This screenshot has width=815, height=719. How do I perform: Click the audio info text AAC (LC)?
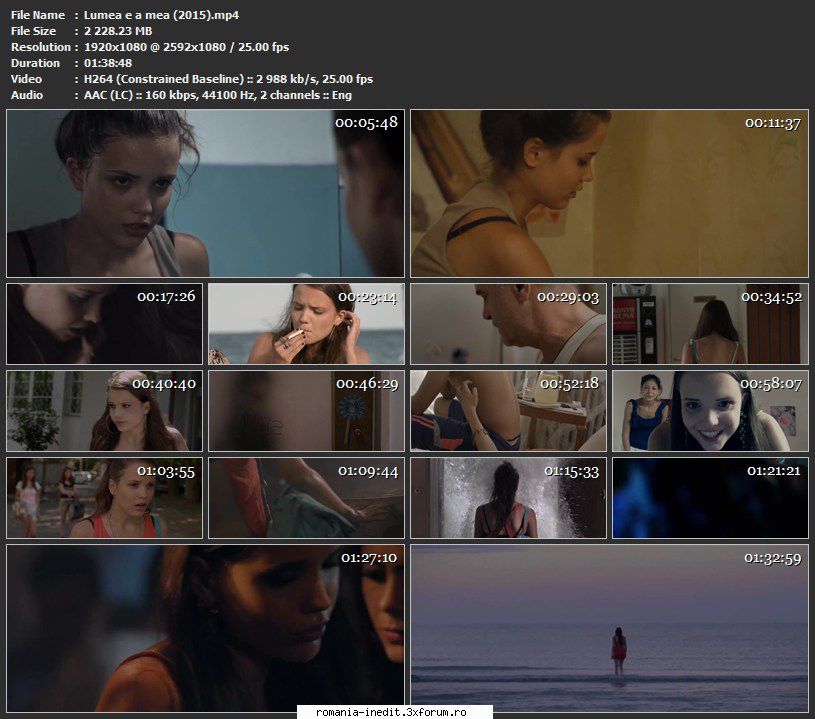coord(108,96)
